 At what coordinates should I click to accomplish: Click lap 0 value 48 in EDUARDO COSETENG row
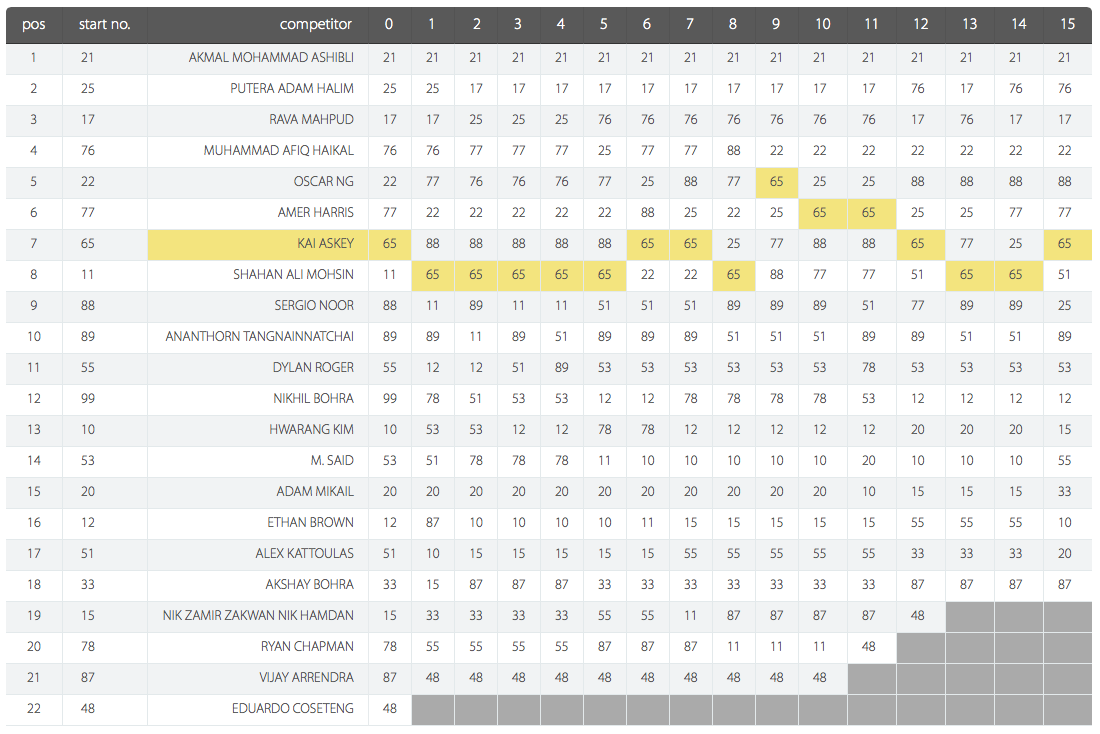(389, 708)
